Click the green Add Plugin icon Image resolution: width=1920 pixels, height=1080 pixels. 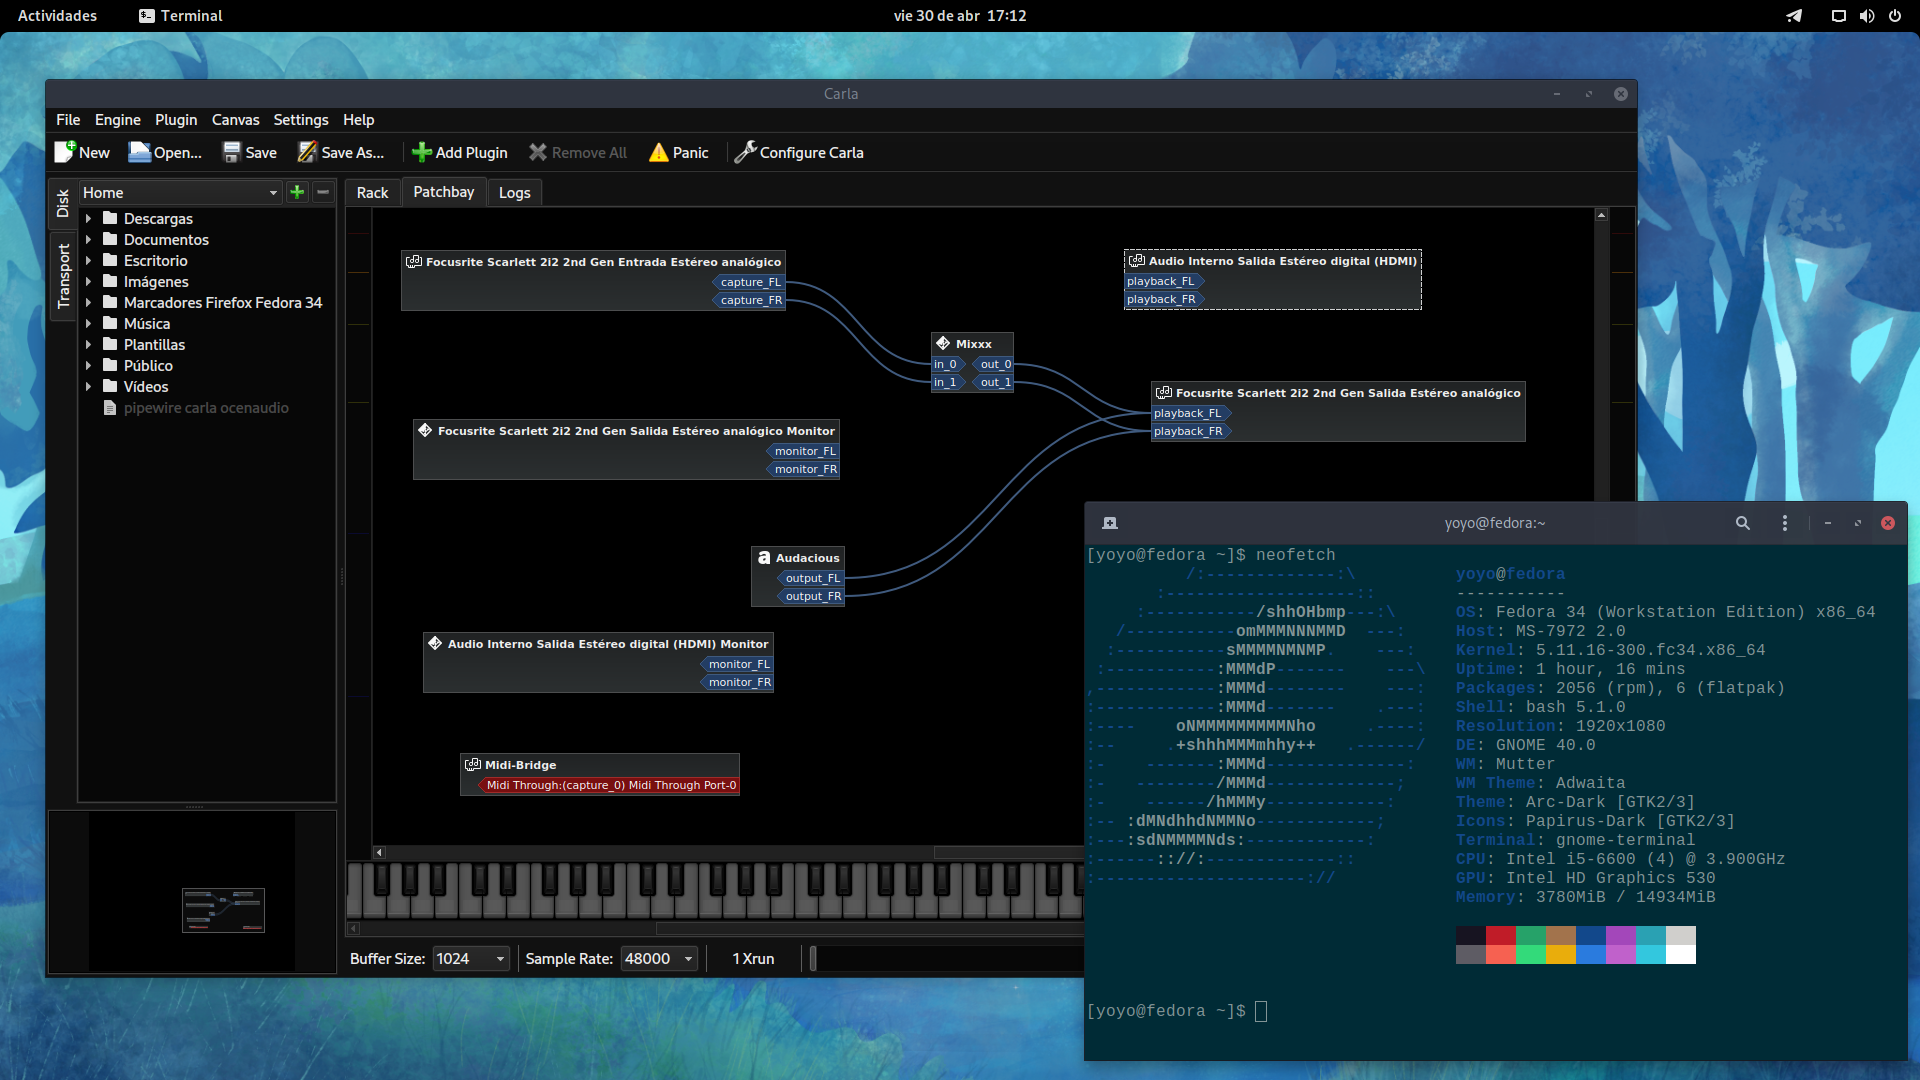pos(422,152)
